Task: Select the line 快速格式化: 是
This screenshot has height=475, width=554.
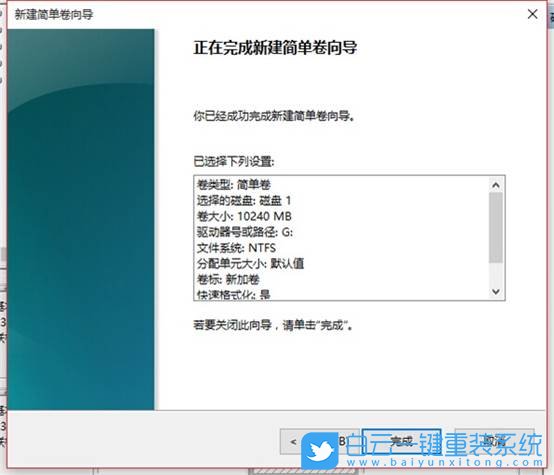Action: (x=234, y=294)
